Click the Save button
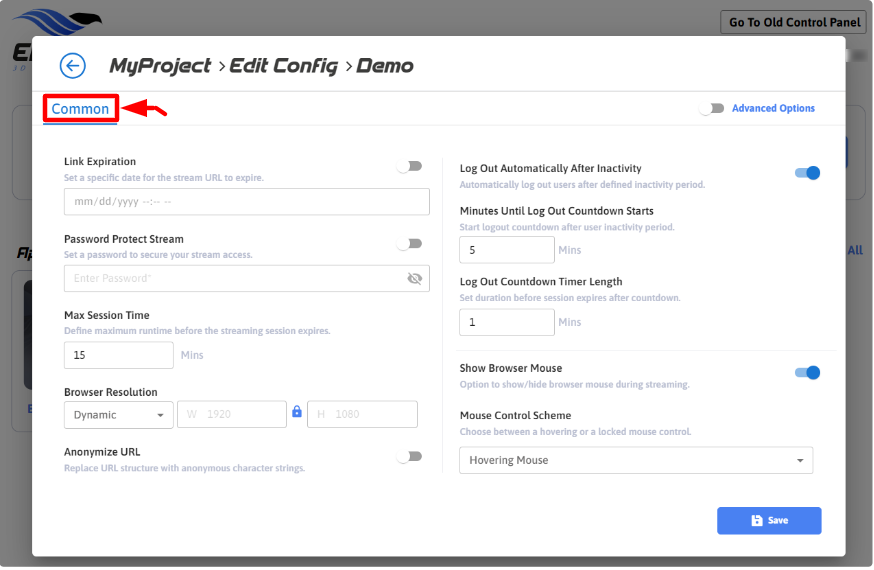This screenshot has height=570, width=874. [769, 521]
